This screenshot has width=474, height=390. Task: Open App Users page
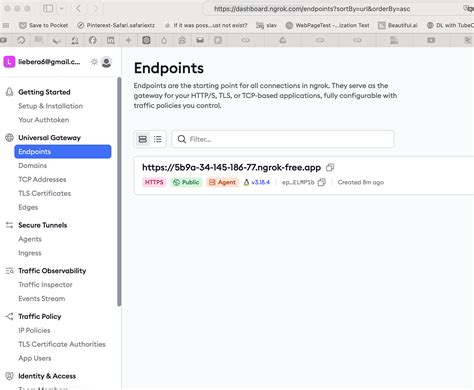coord(35,358)
